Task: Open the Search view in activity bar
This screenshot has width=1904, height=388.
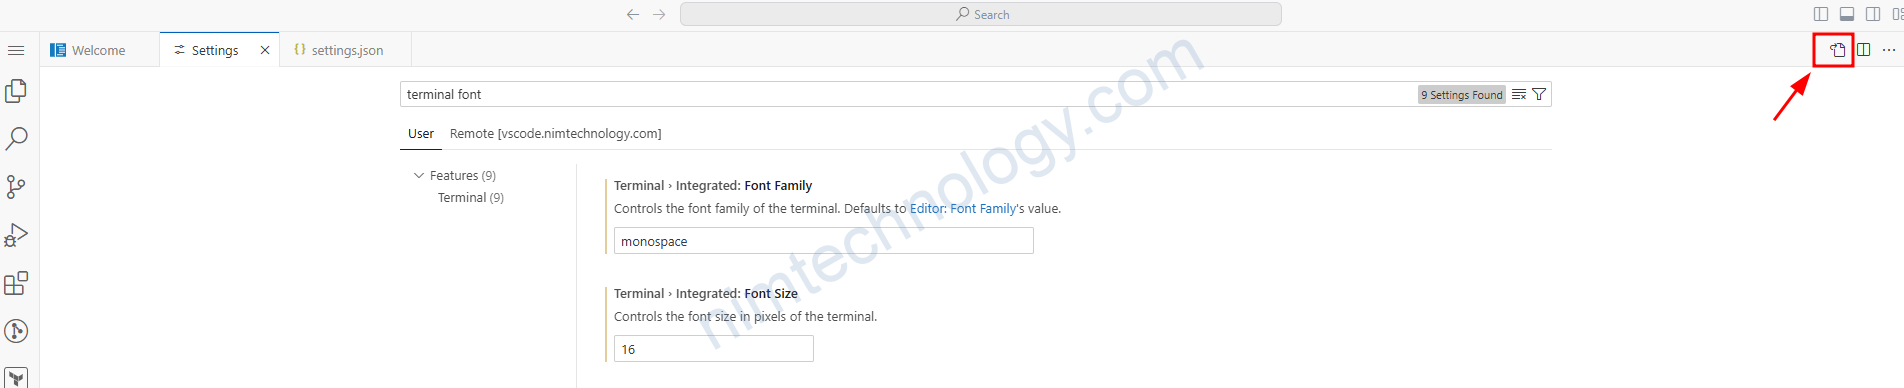Action: coord(16,139)
